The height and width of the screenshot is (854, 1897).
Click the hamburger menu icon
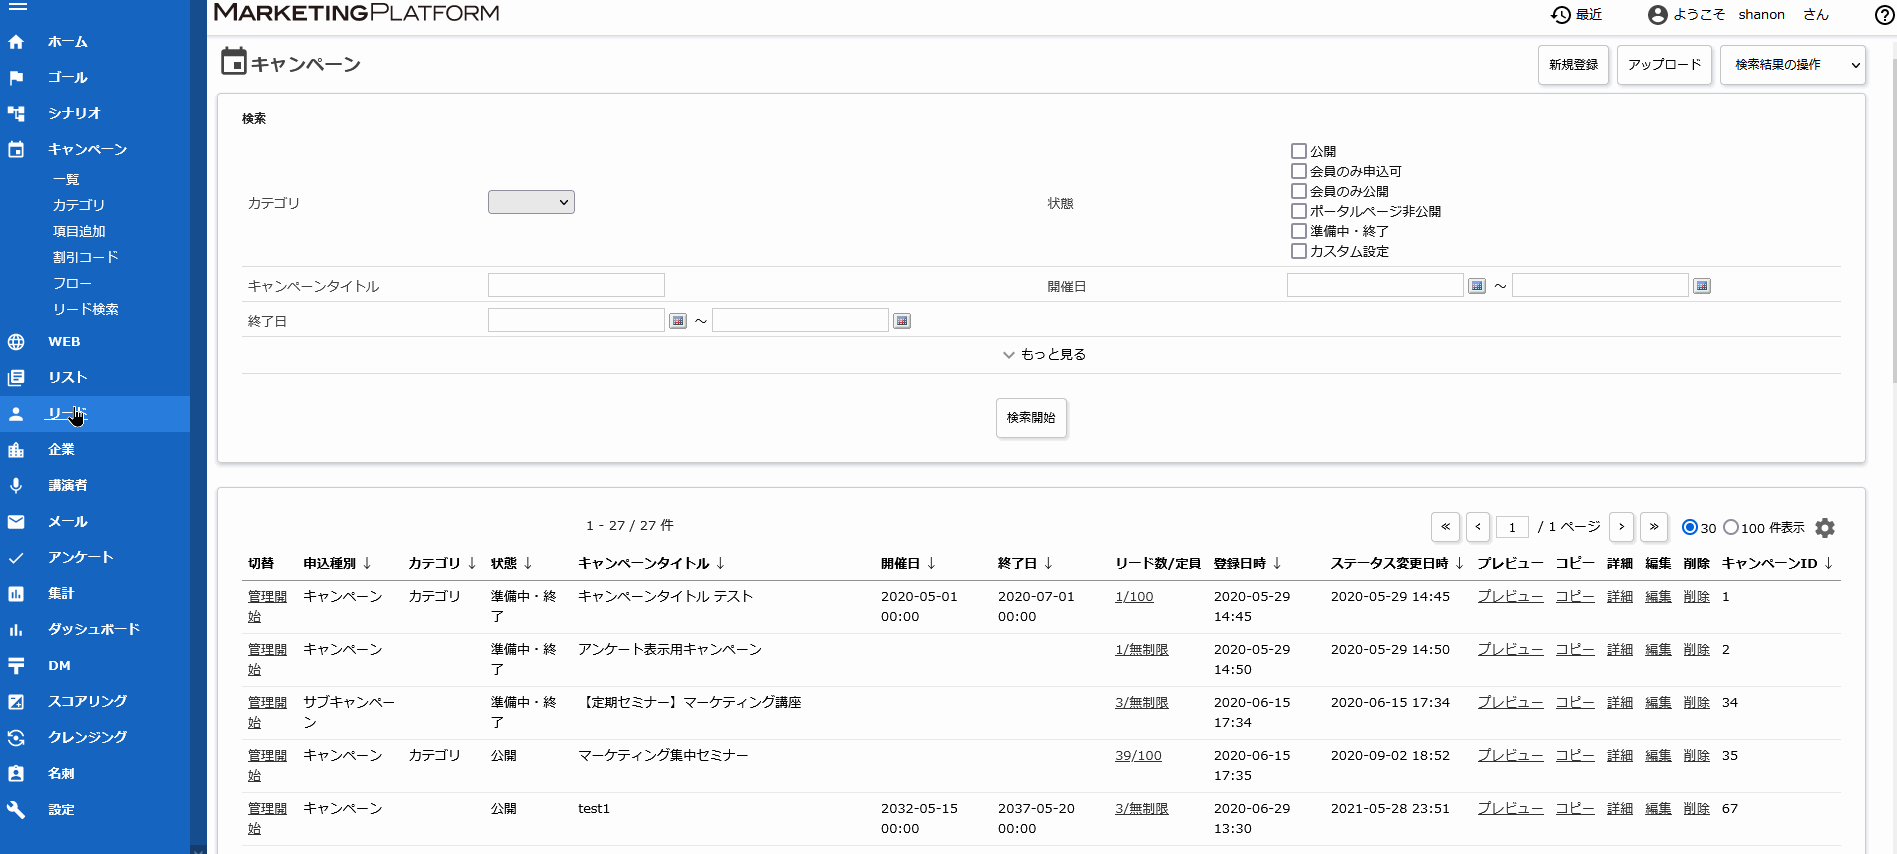point(17,6)
